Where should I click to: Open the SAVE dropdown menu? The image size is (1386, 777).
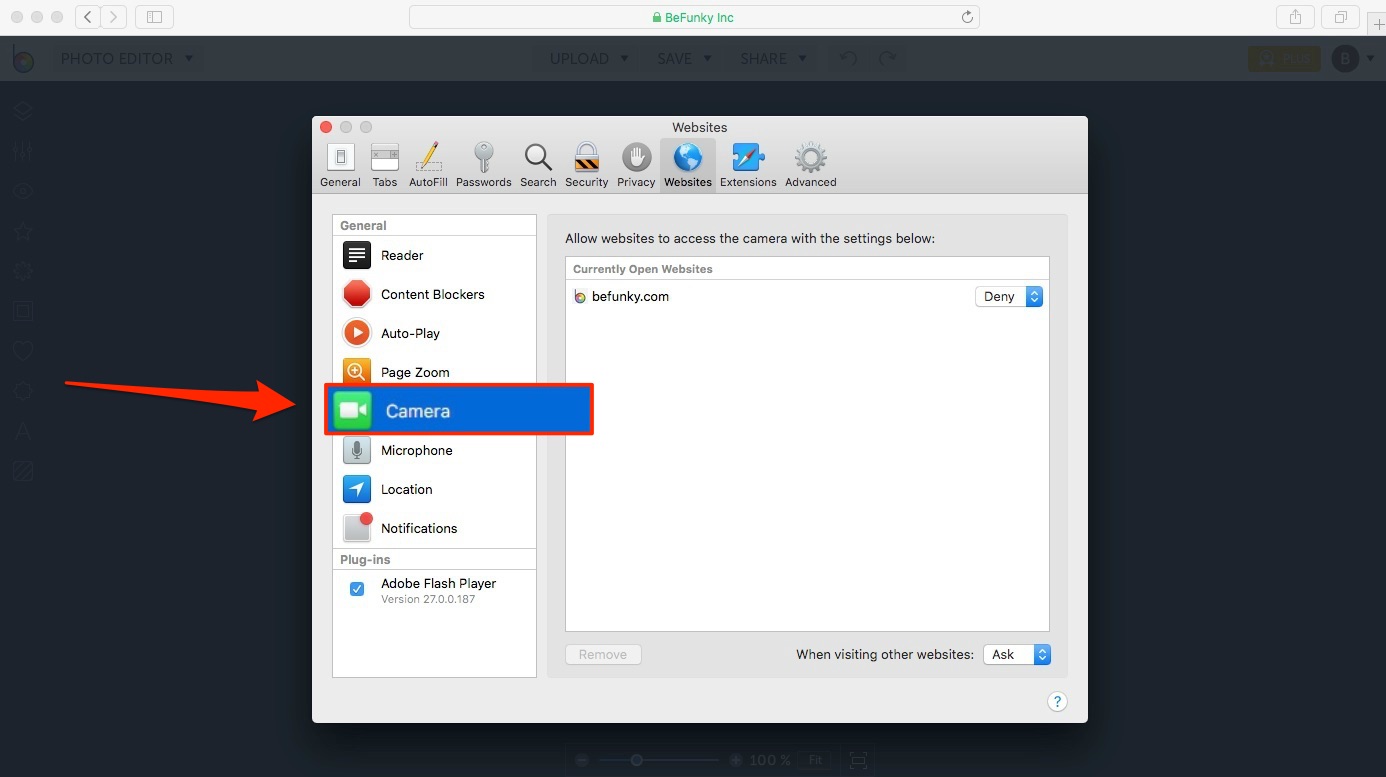tap(684, 59)
